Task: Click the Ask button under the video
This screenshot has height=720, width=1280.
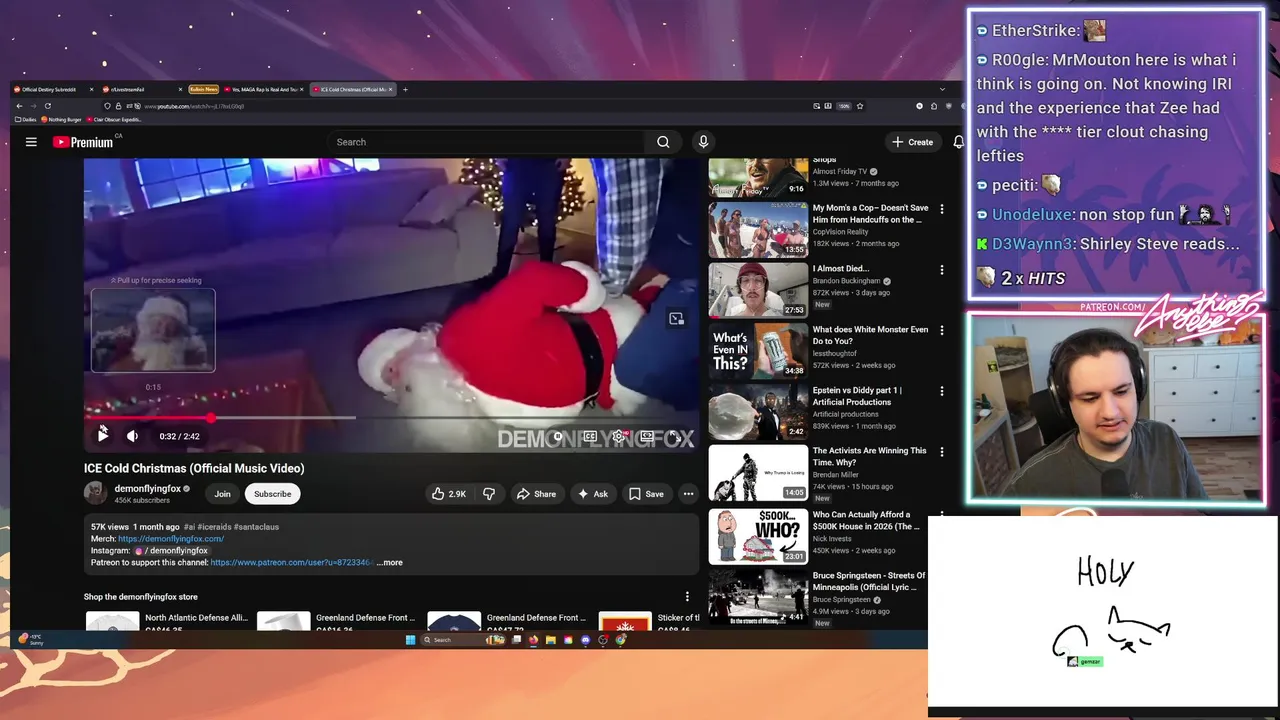Action: (592, 494)
